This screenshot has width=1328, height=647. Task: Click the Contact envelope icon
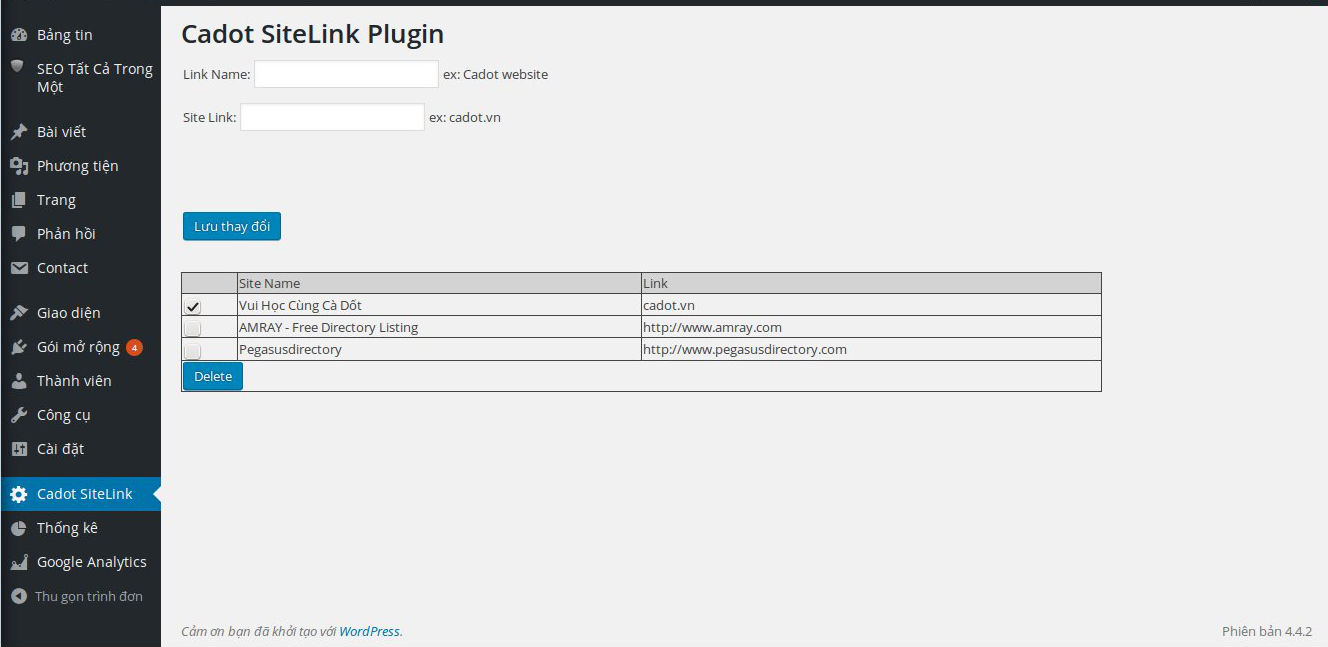tap(18, 268)
